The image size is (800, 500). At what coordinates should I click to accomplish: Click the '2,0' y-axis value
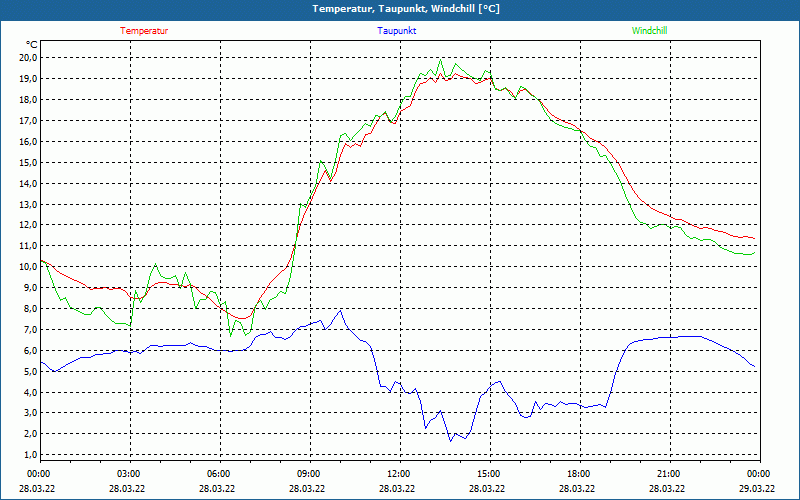[x=30, y=434]
